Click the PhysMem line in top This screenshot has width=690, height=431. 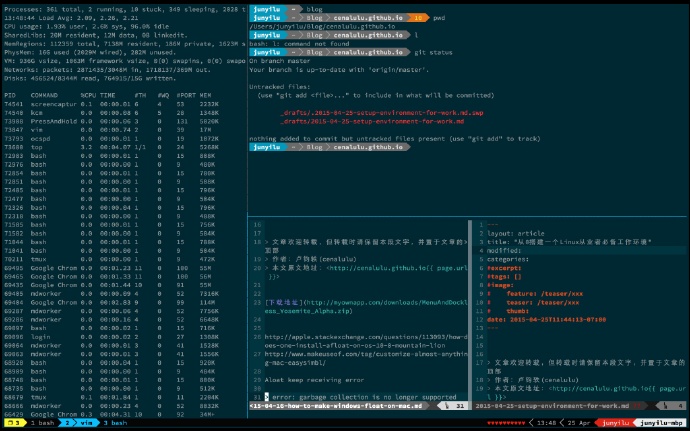(x=90, y=52)
